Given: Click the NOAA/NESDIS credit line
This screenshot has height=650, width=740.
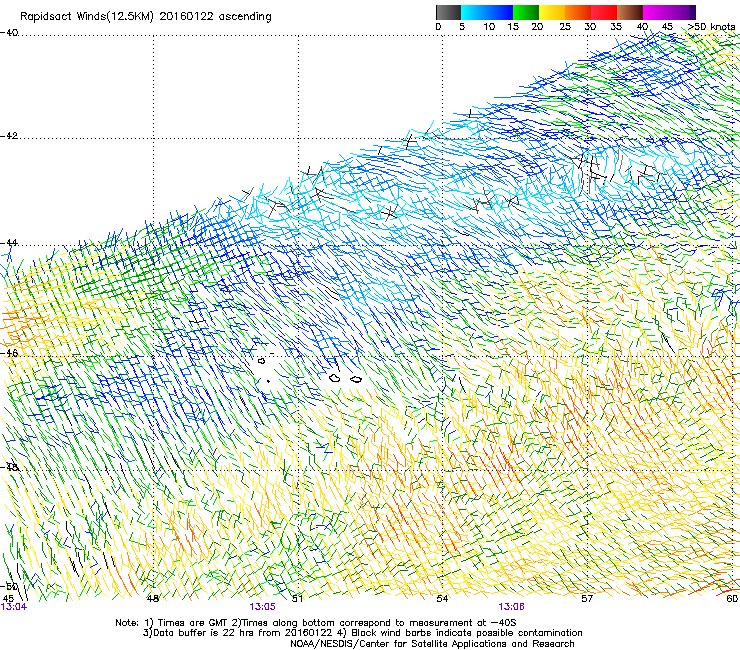Looking at the screenshot, I should tap(432, 644).
